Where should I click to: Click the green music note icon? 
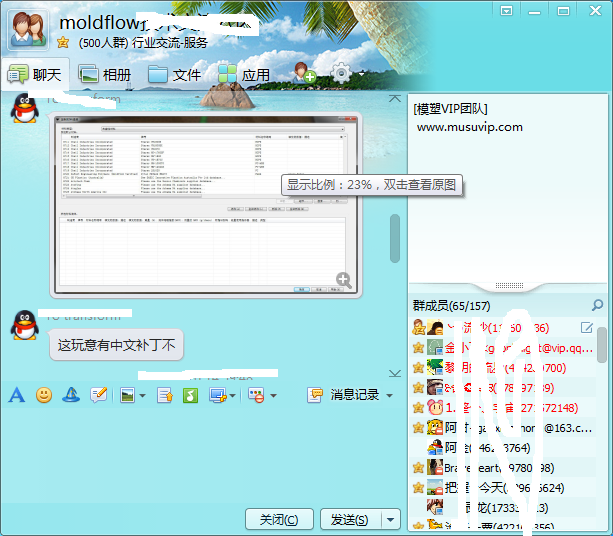tap(190, 395)
